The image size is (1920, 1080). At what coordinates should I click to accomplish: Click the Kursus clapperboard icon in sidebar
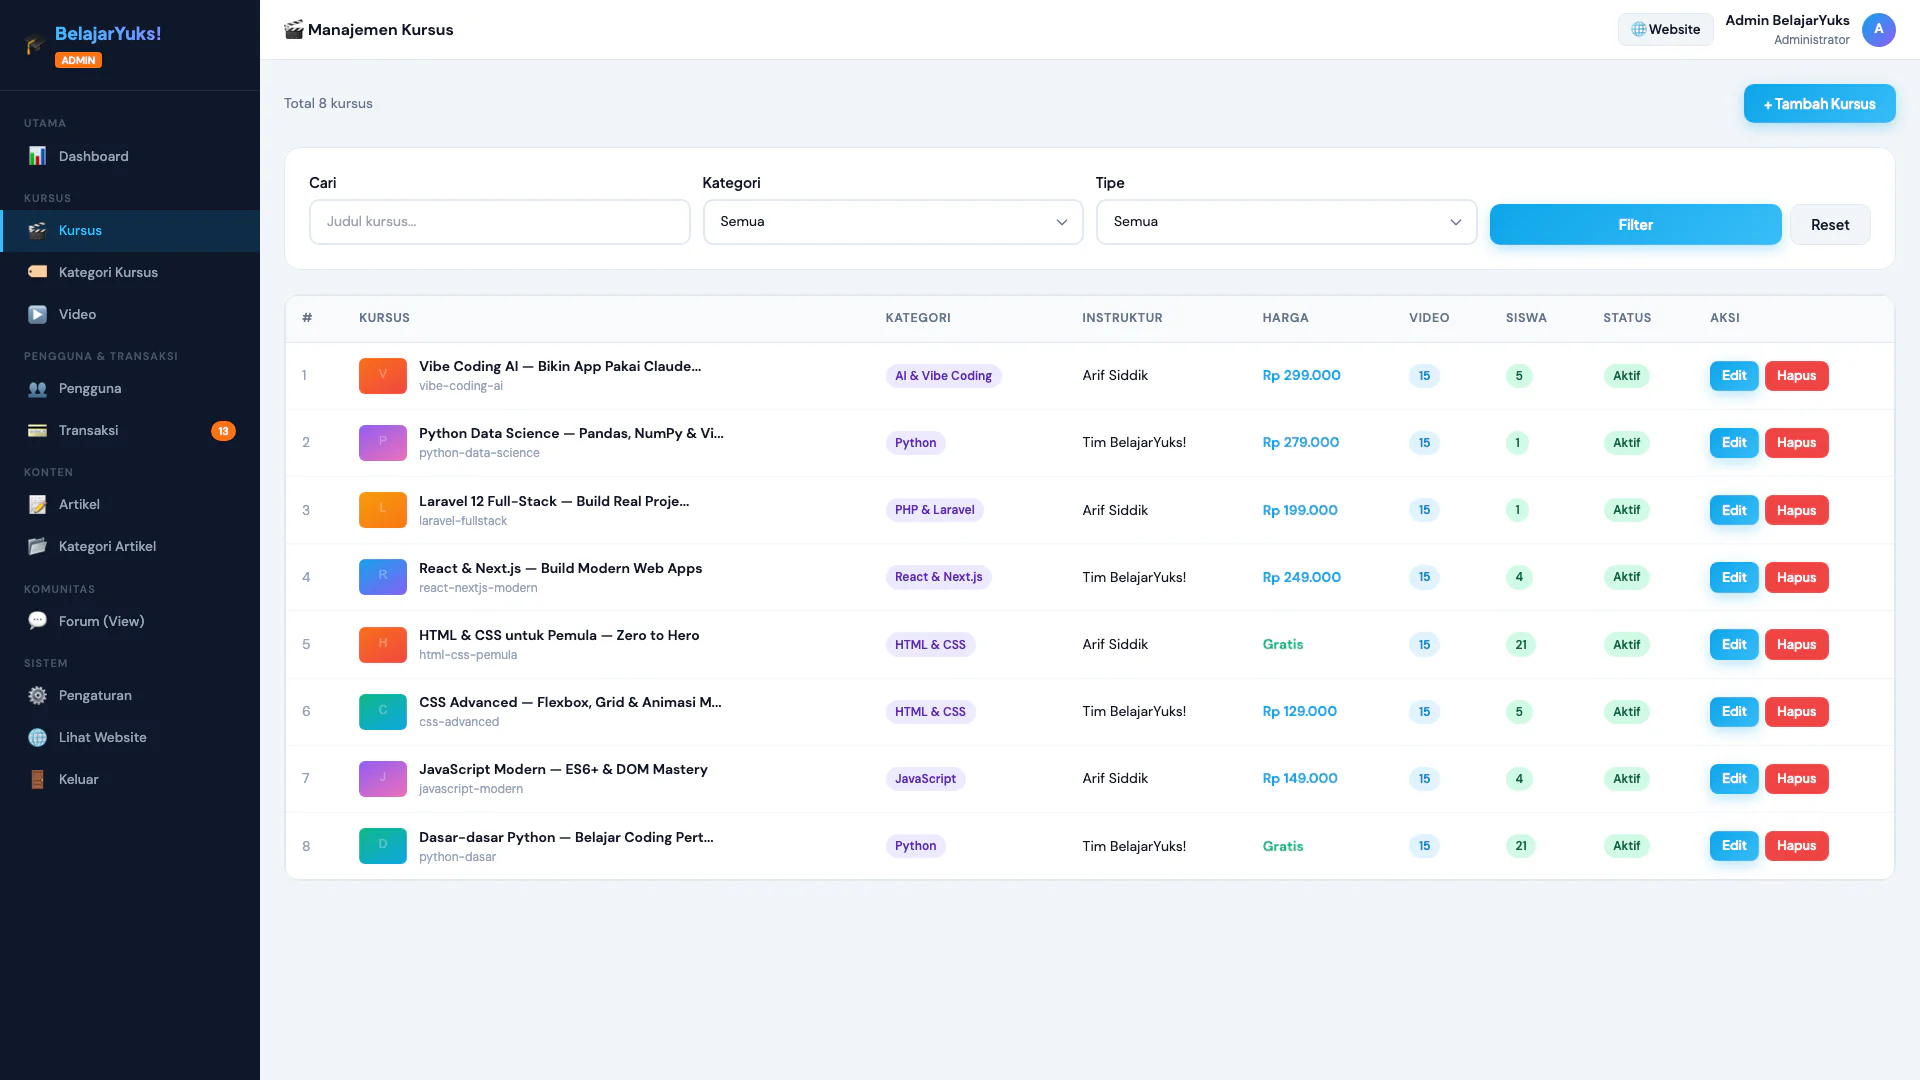point(37,230)
